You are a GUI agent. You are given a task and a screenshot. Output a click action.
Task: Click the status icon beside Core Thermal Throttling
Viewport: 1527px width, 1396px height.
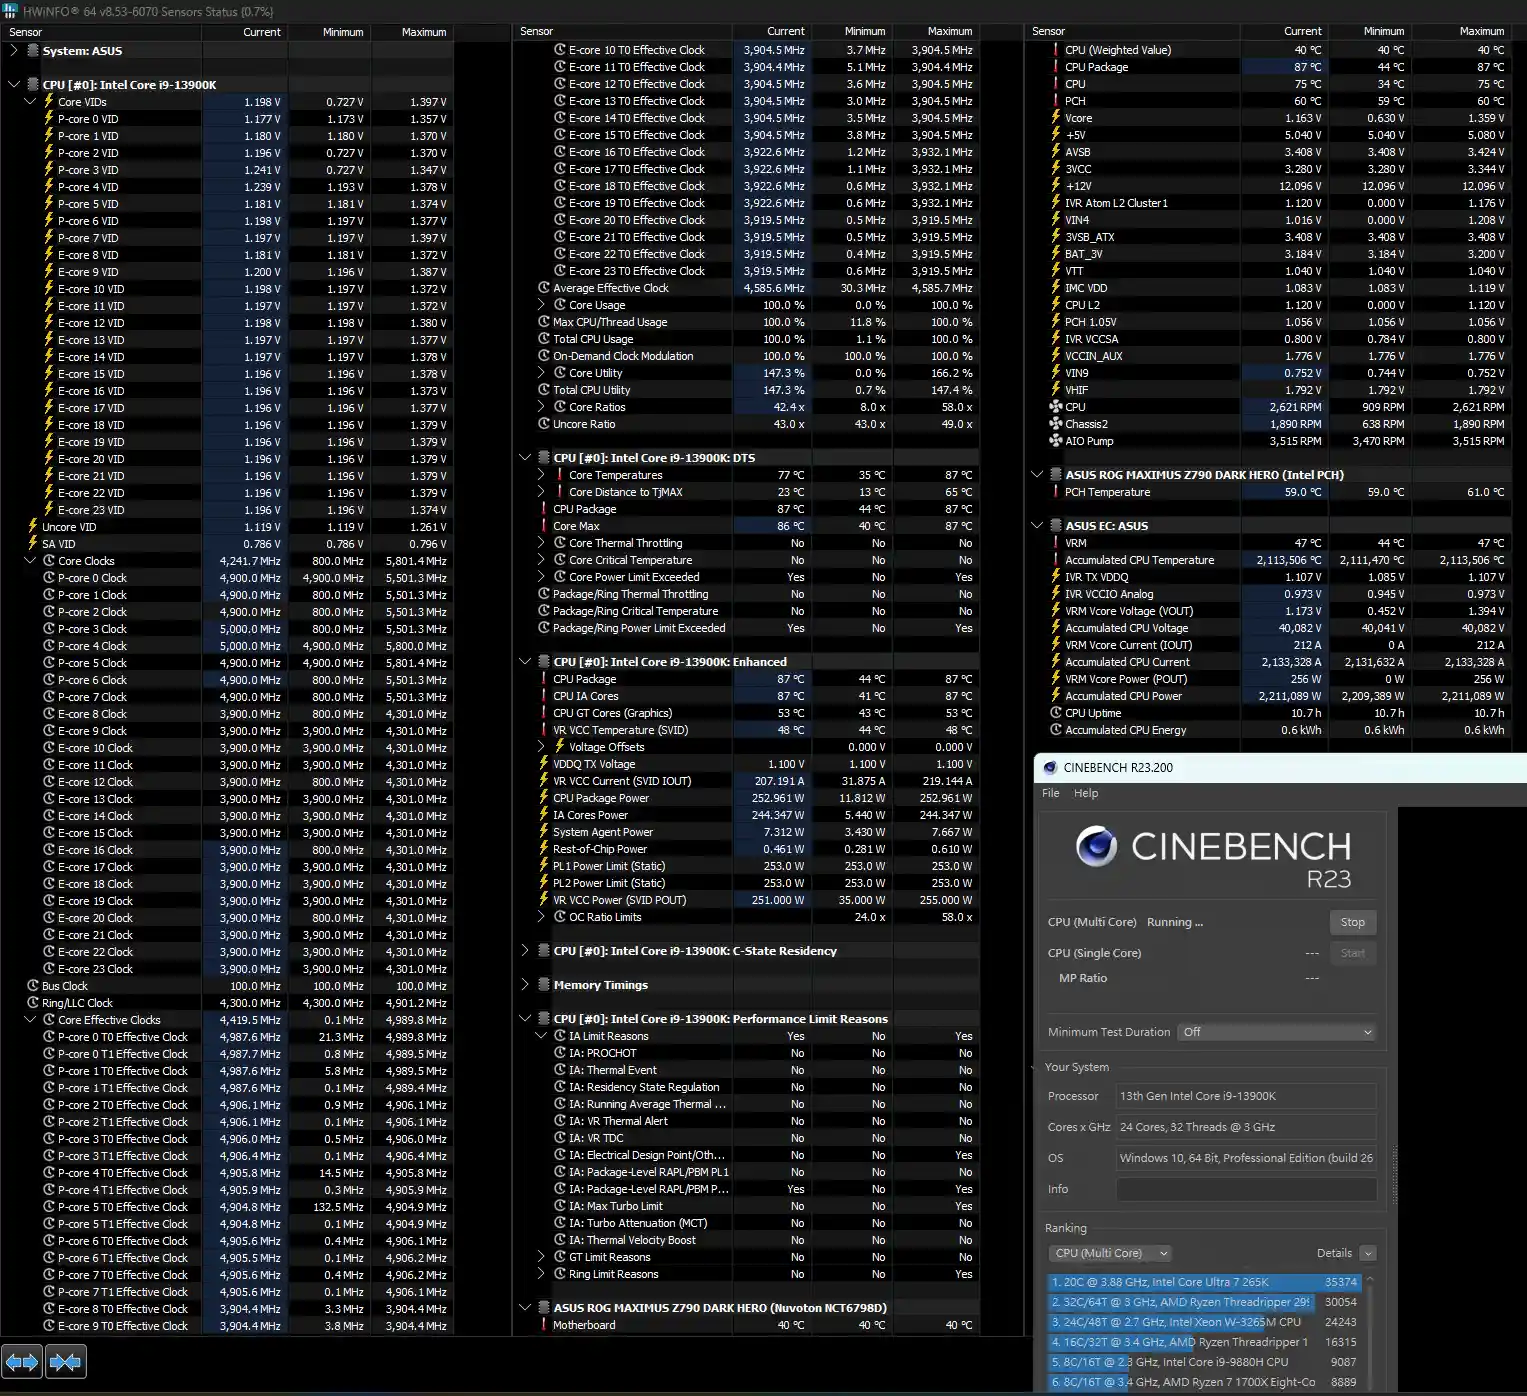560,543
